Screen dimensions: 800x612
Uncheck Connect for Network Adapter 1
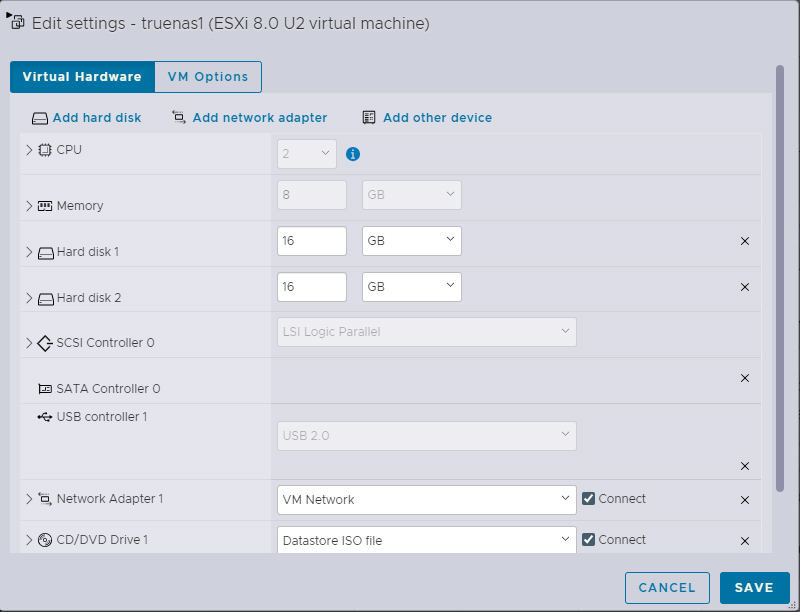pyautogui.click(x=589, y=499)
